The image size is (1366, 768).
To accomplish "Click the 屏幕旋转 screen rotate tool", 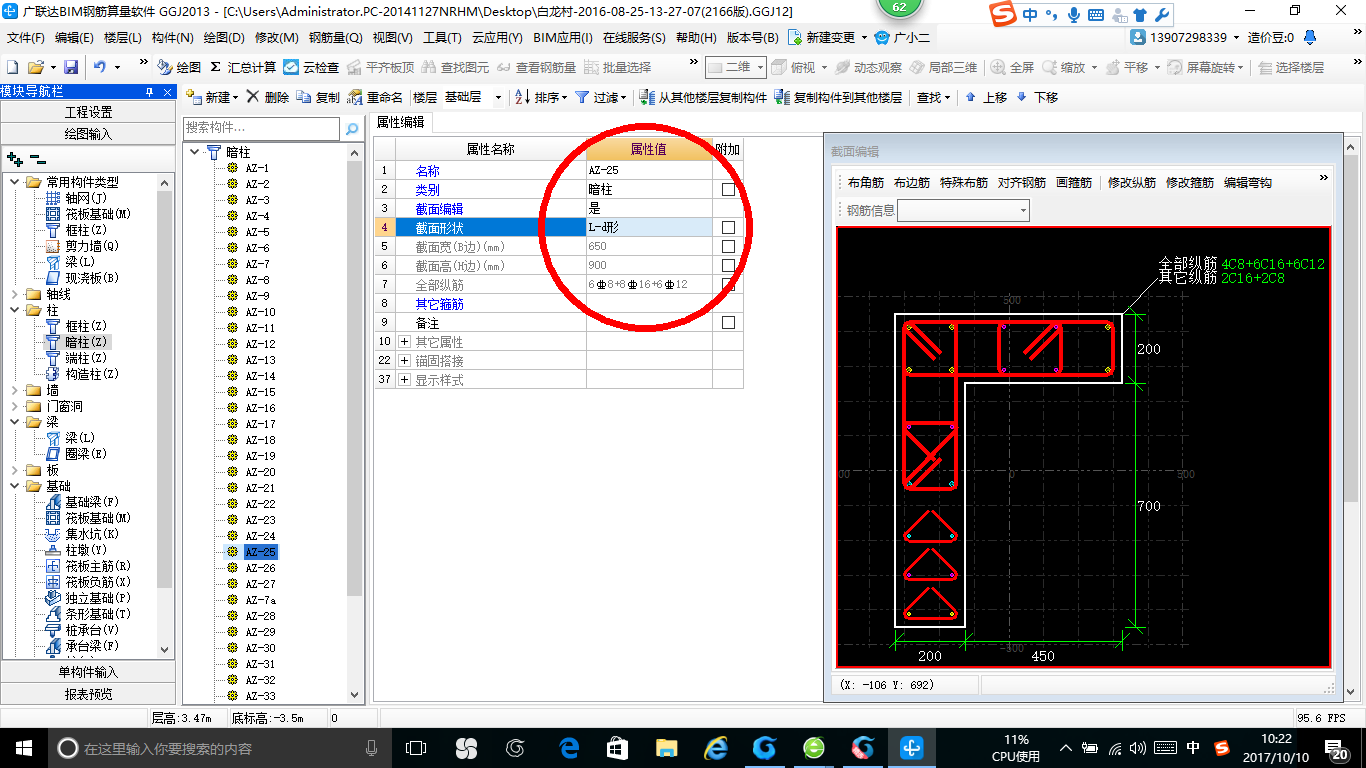I will click(1204, 67).
